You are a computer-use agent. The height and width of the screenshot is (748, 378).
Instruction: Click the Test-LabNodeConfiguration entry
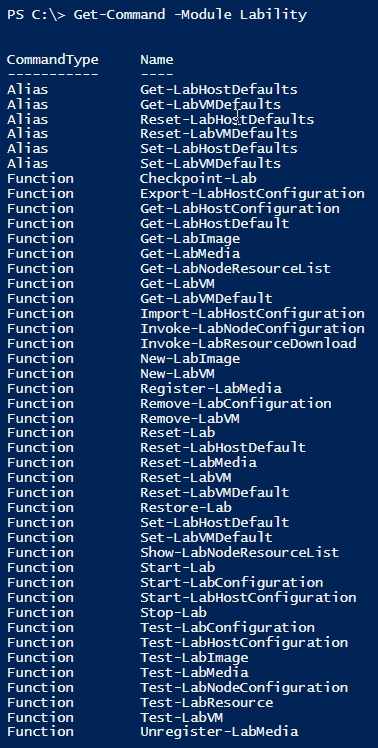click(x=244, y=687)
